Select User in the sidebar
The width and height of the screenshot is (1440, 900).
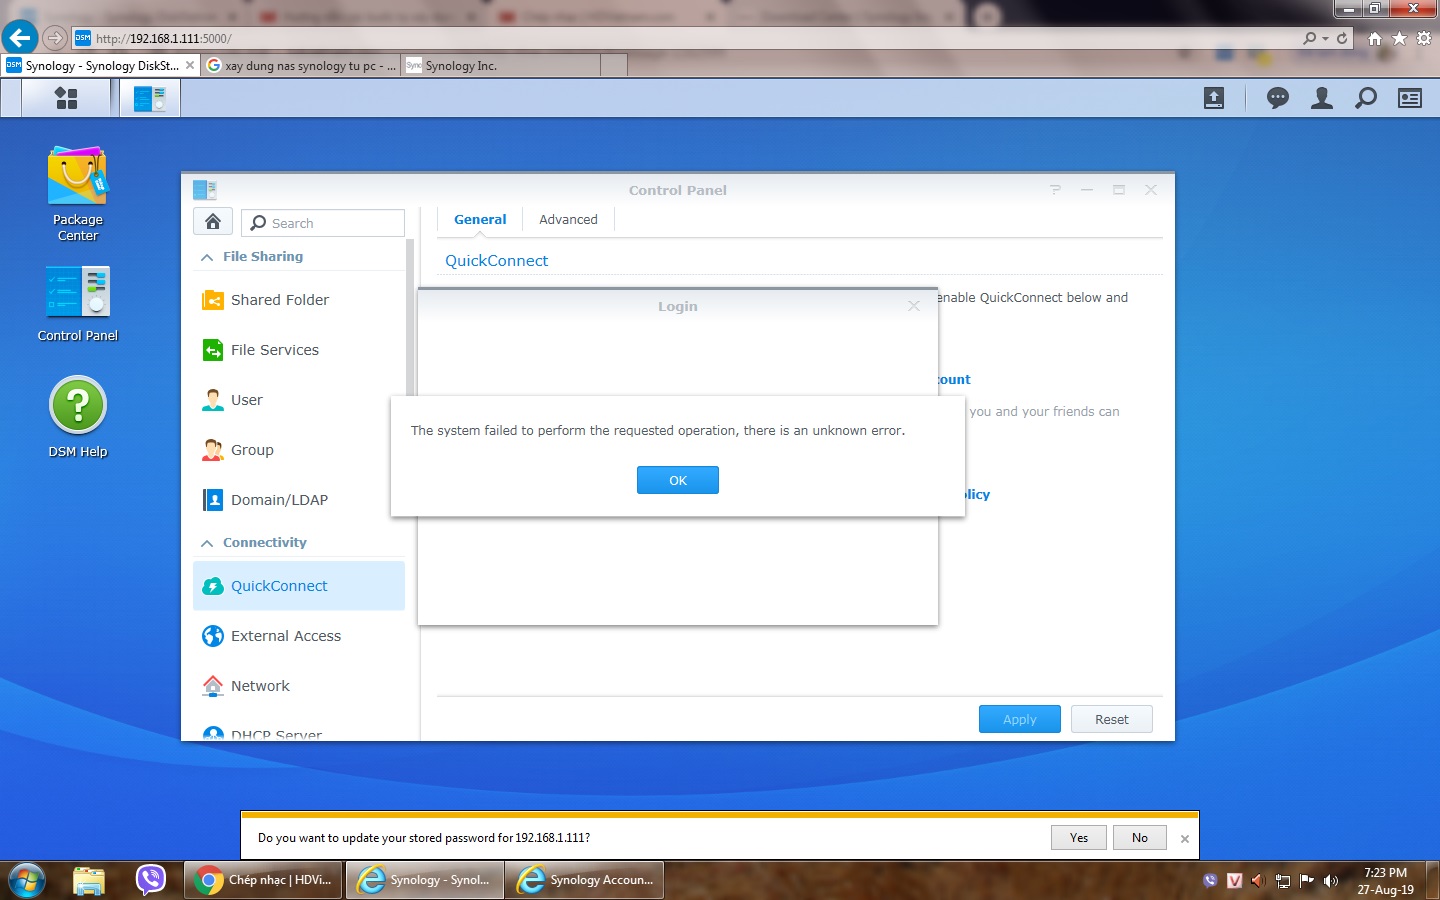click(x=299, y=400)
